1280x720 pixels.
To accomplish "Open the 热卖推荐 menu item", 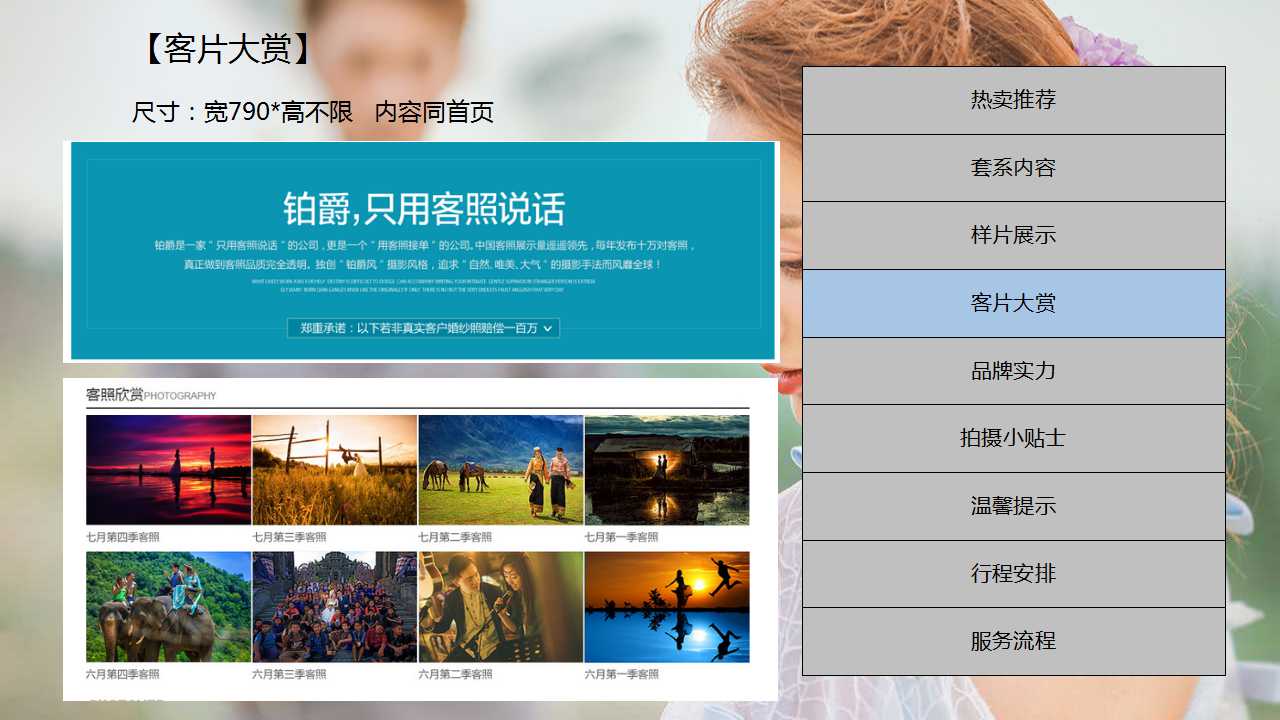I will [1013, 100].
